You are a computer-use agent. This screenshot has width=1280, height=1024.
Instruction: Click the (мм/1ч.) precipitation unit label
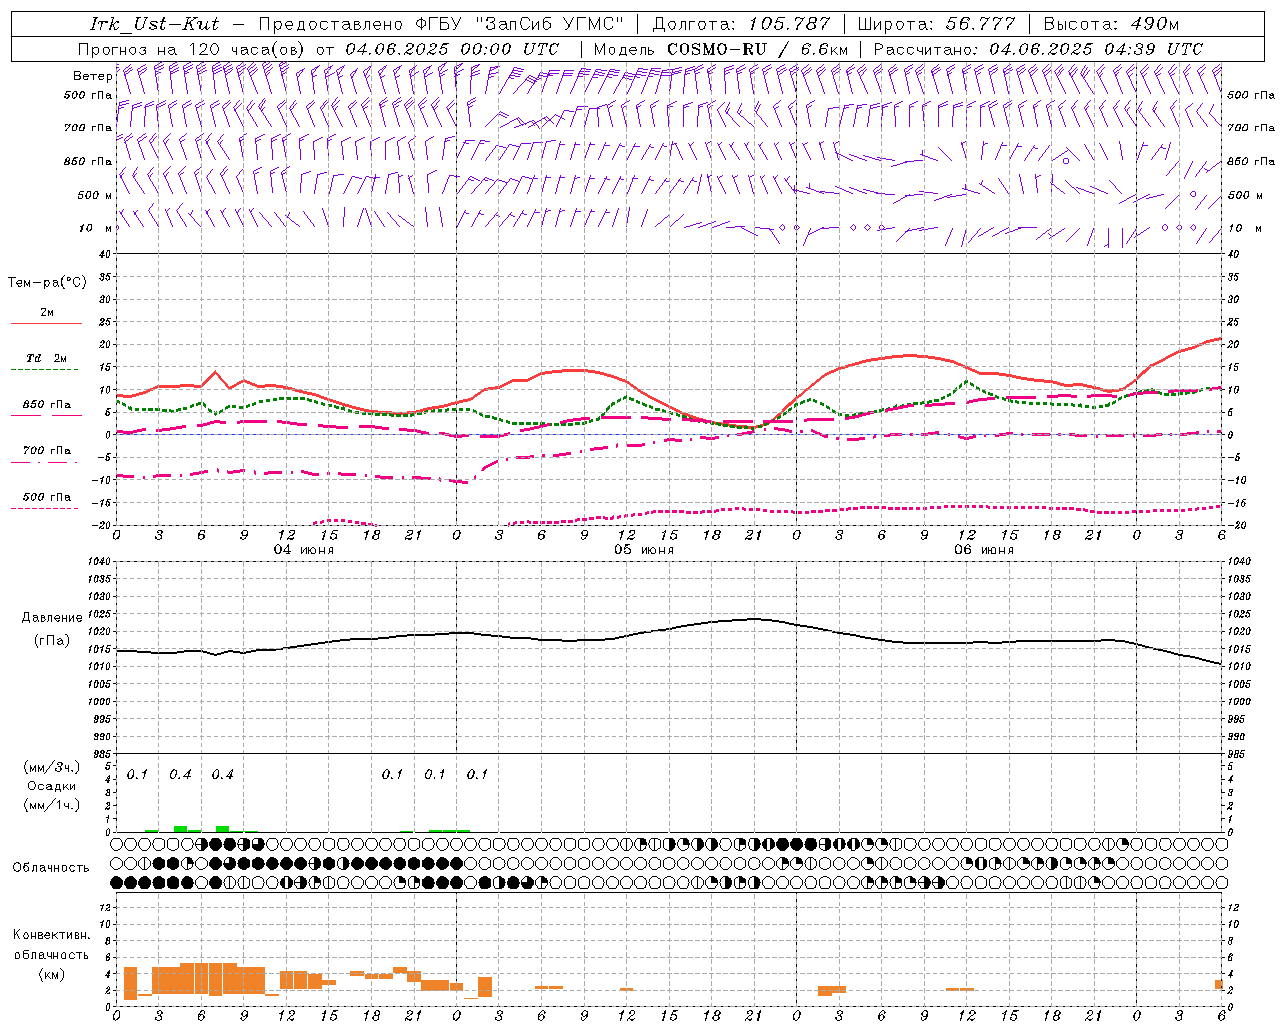(52, 805)
